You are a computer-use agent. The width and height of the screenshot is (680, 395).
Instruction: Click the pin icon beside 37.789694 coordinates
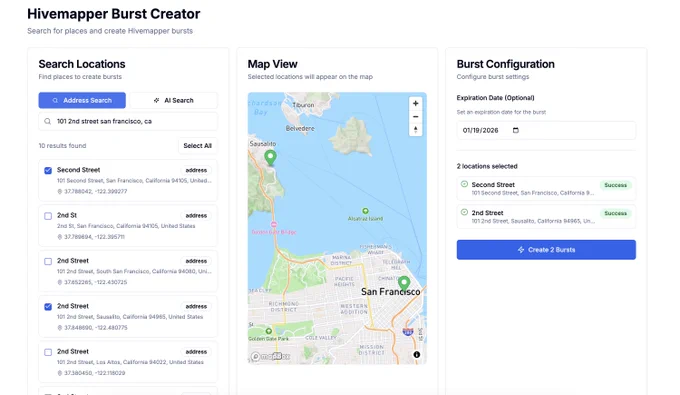point(60,237)
